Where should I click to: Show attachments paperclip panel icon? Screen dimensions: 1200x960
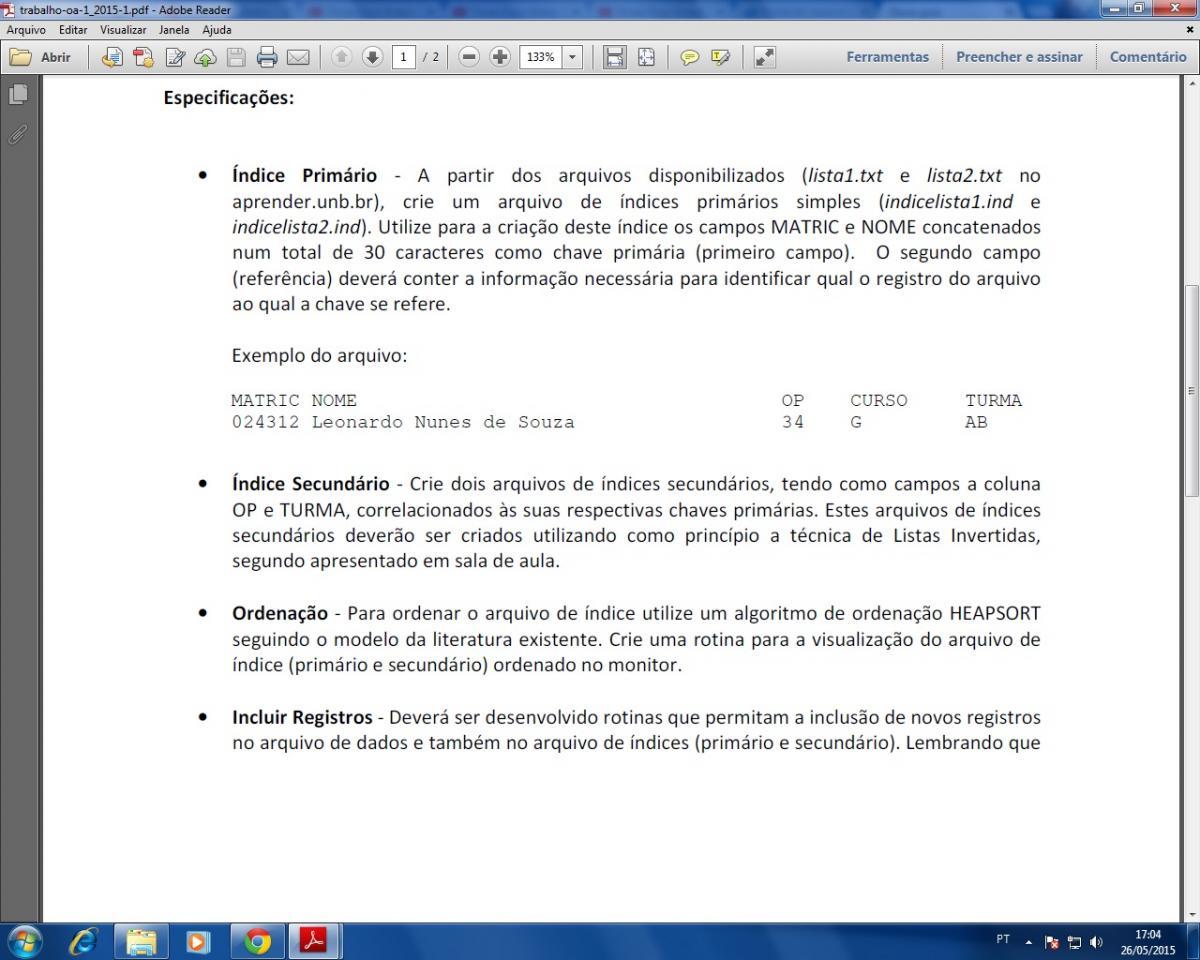[x=17, y=133]
